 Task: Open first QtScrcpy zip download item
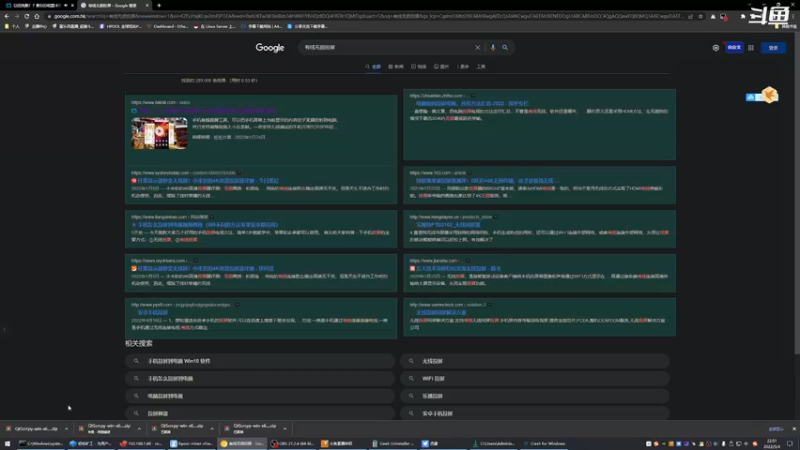coord(33,429)
